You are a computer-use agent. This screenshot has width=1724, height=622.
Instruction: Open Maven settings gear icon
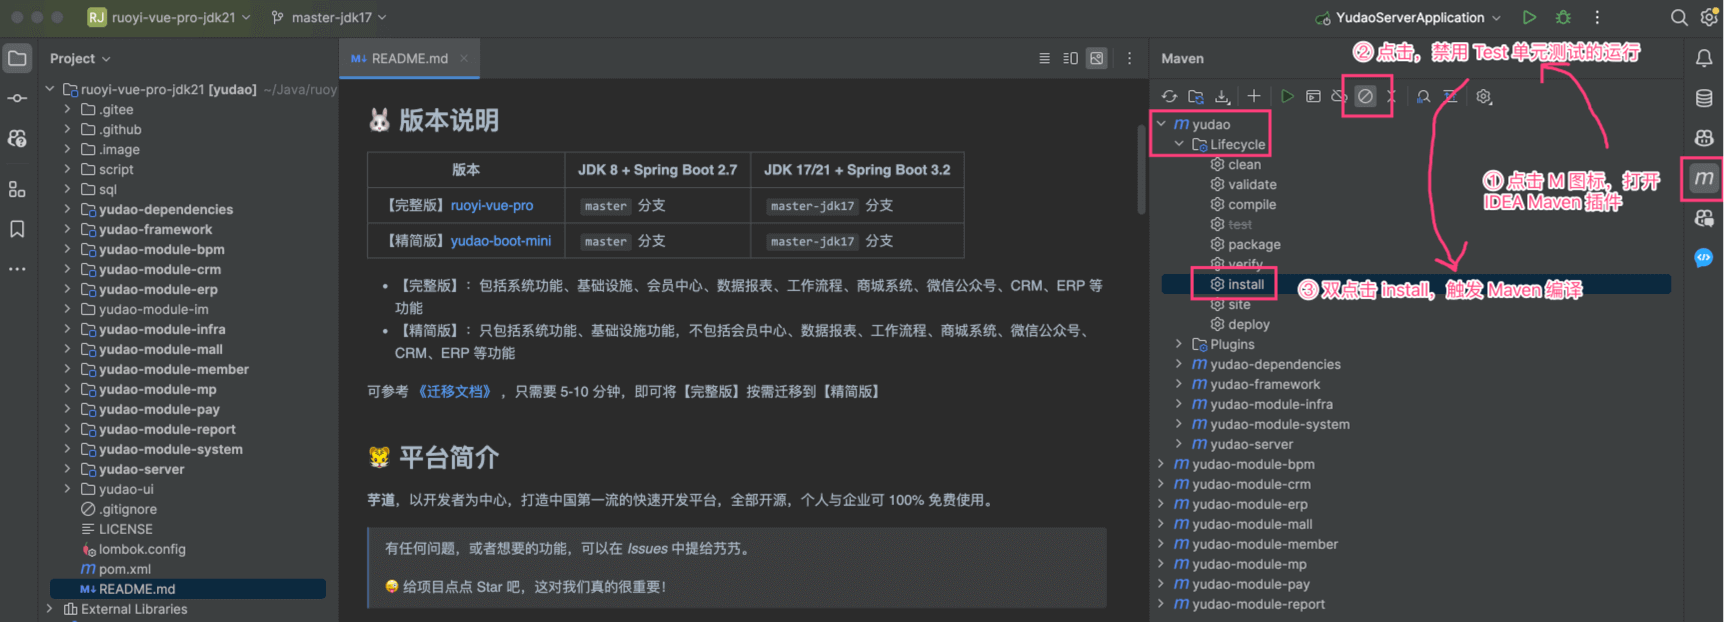click(1484, 97)
